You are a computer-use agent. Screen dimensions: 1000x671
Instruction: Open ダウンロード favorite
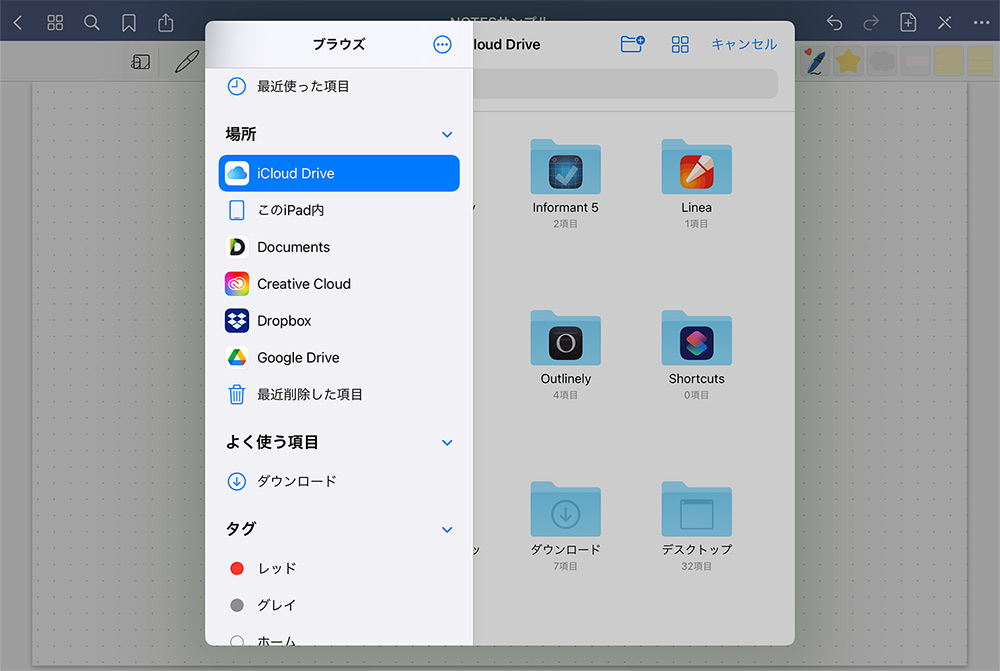pos(339,481)
